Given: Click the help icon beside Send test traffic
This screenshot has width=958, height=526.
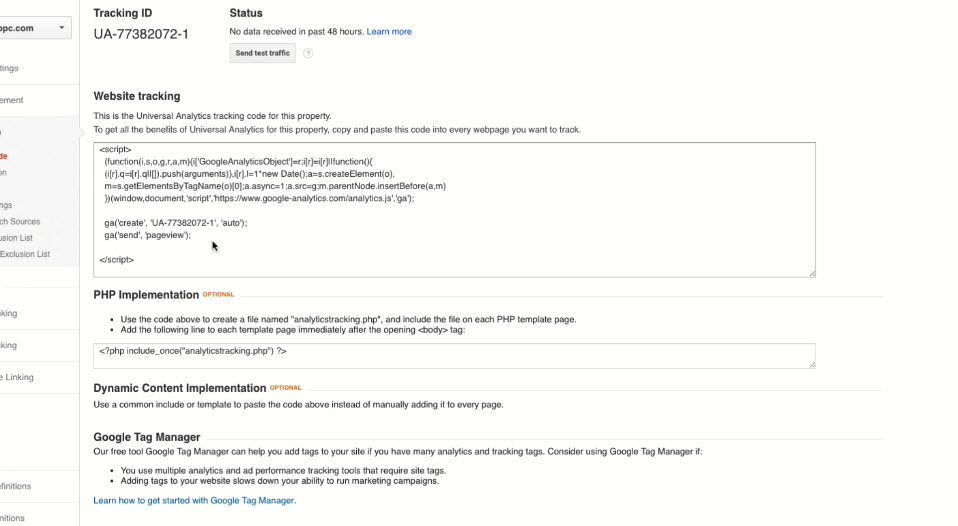Looking at the screenshot, I should (x=308, y=53).
